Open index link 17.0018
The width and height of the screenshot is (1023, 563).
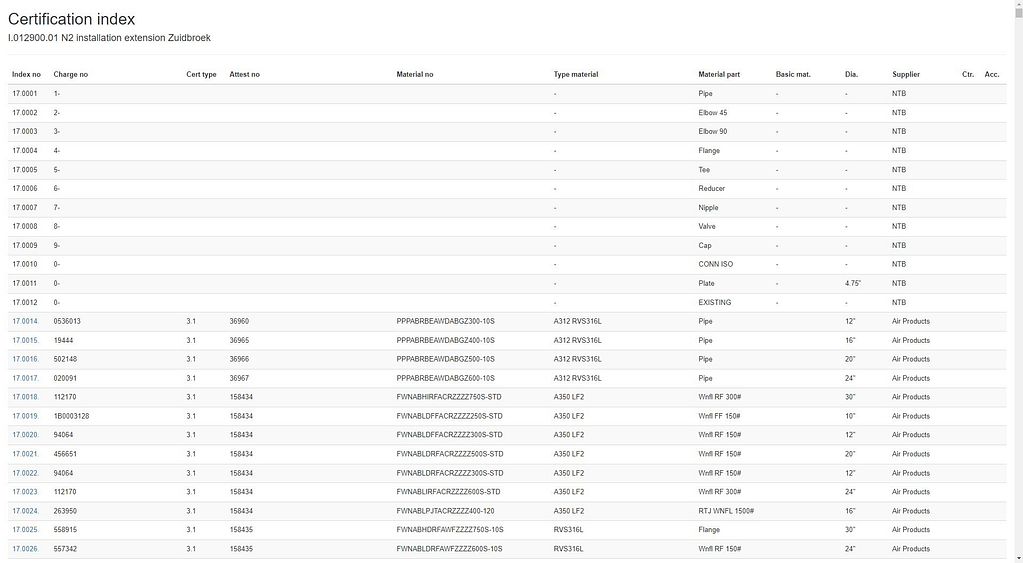[25, 397]
